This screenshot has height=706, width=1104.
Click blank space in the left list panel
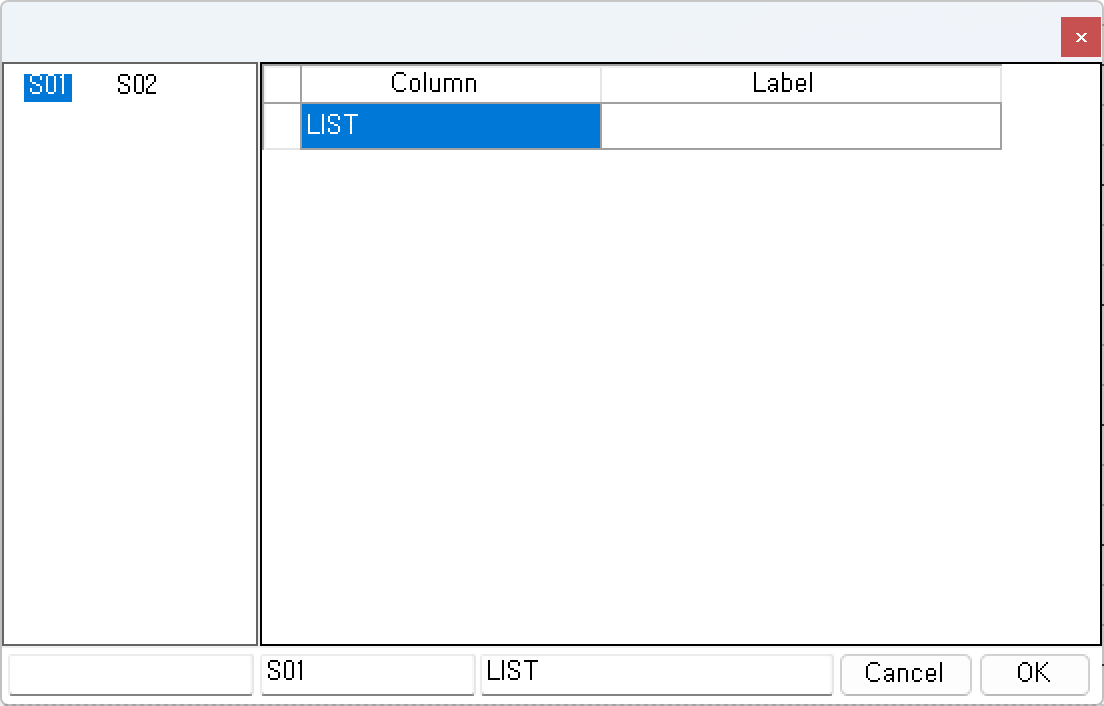130,370
